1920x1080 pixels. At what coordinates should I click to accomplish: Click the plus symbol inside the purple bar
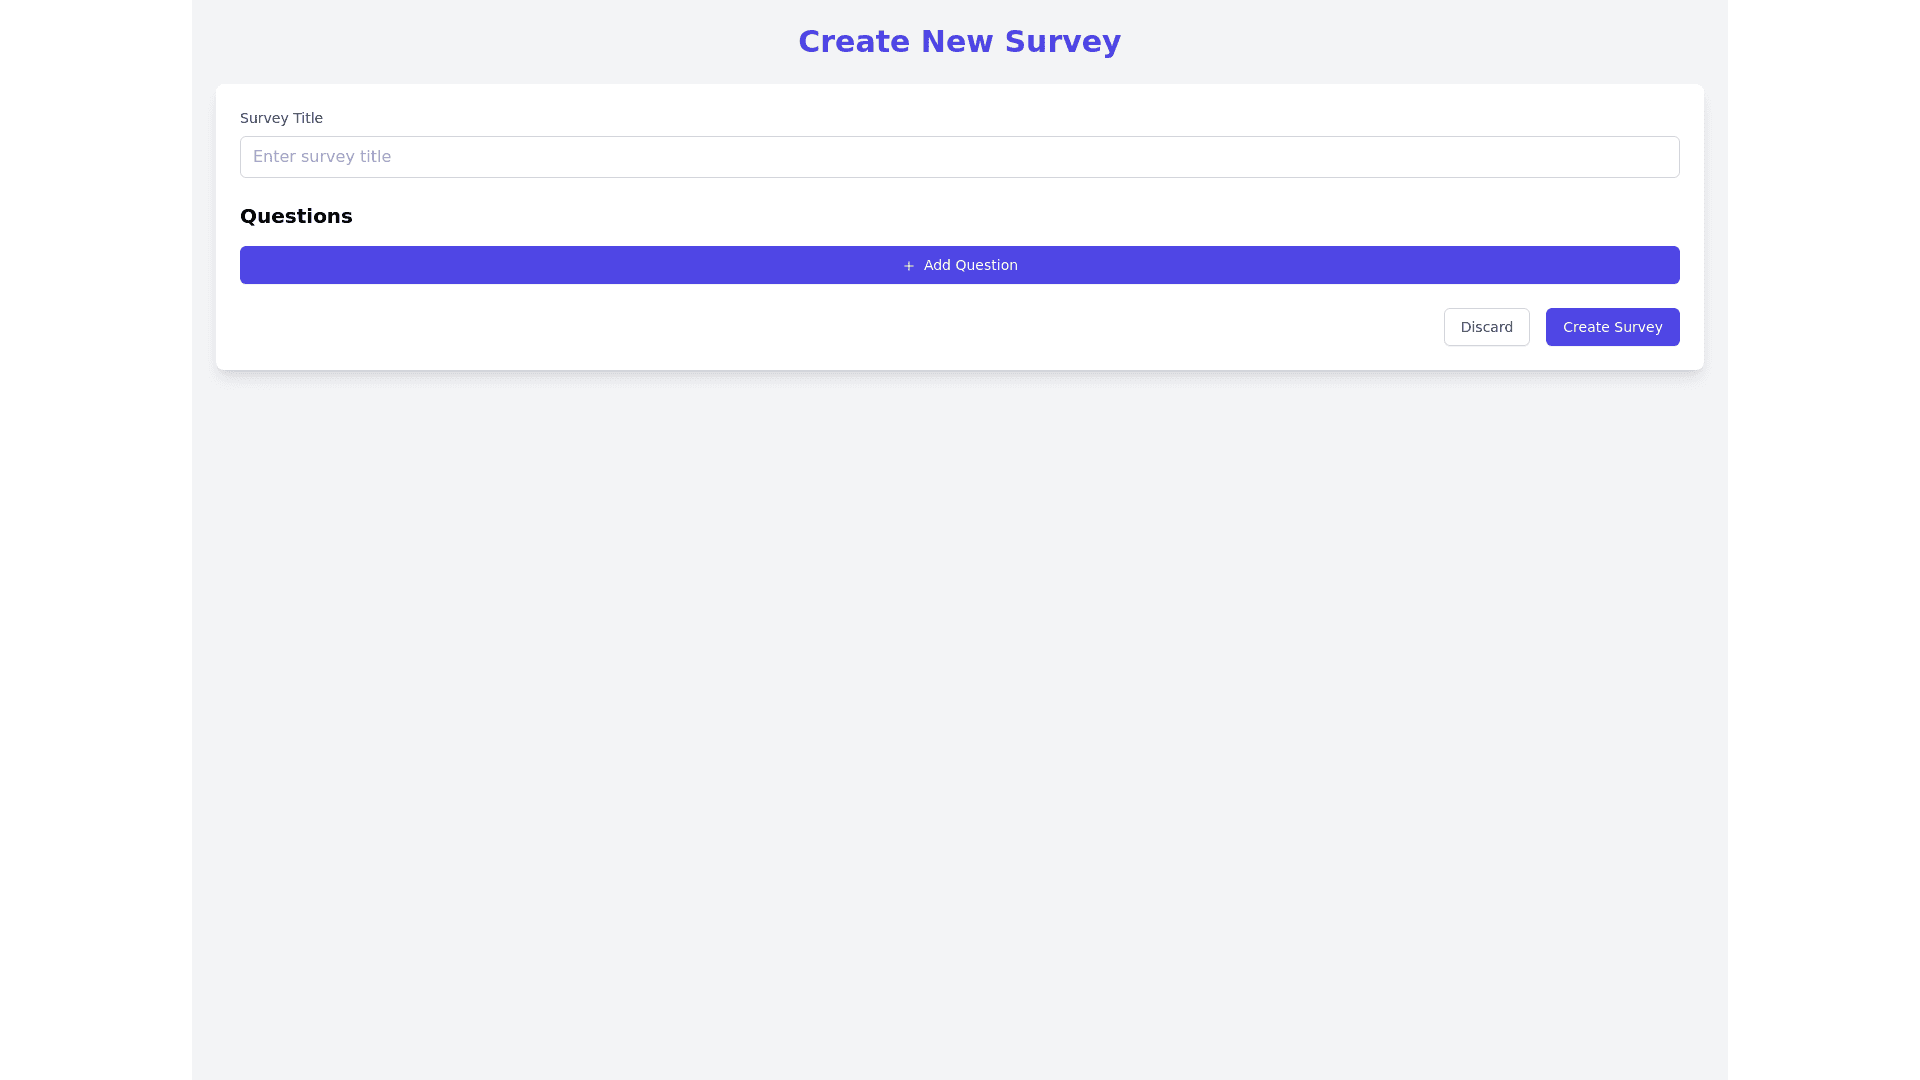tap(908, 265)
